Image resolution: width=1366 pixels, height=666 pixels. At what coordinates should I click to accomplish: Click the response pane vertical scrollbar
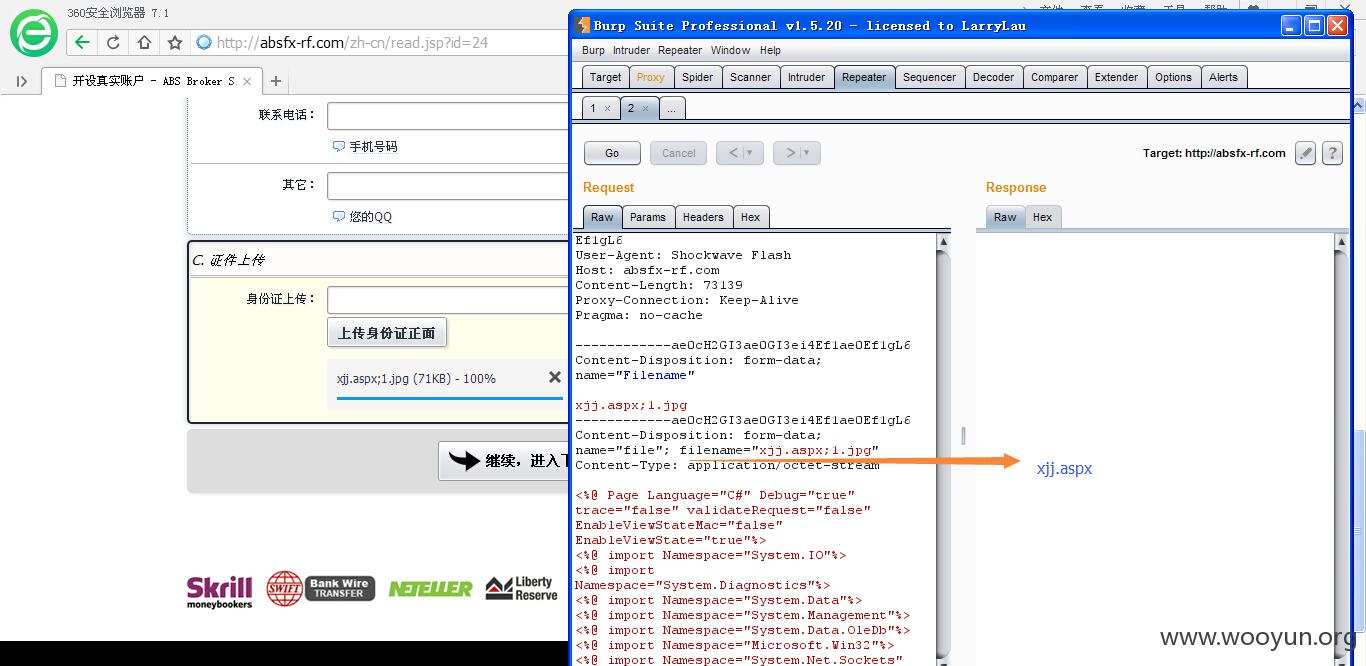[1341, 450]
